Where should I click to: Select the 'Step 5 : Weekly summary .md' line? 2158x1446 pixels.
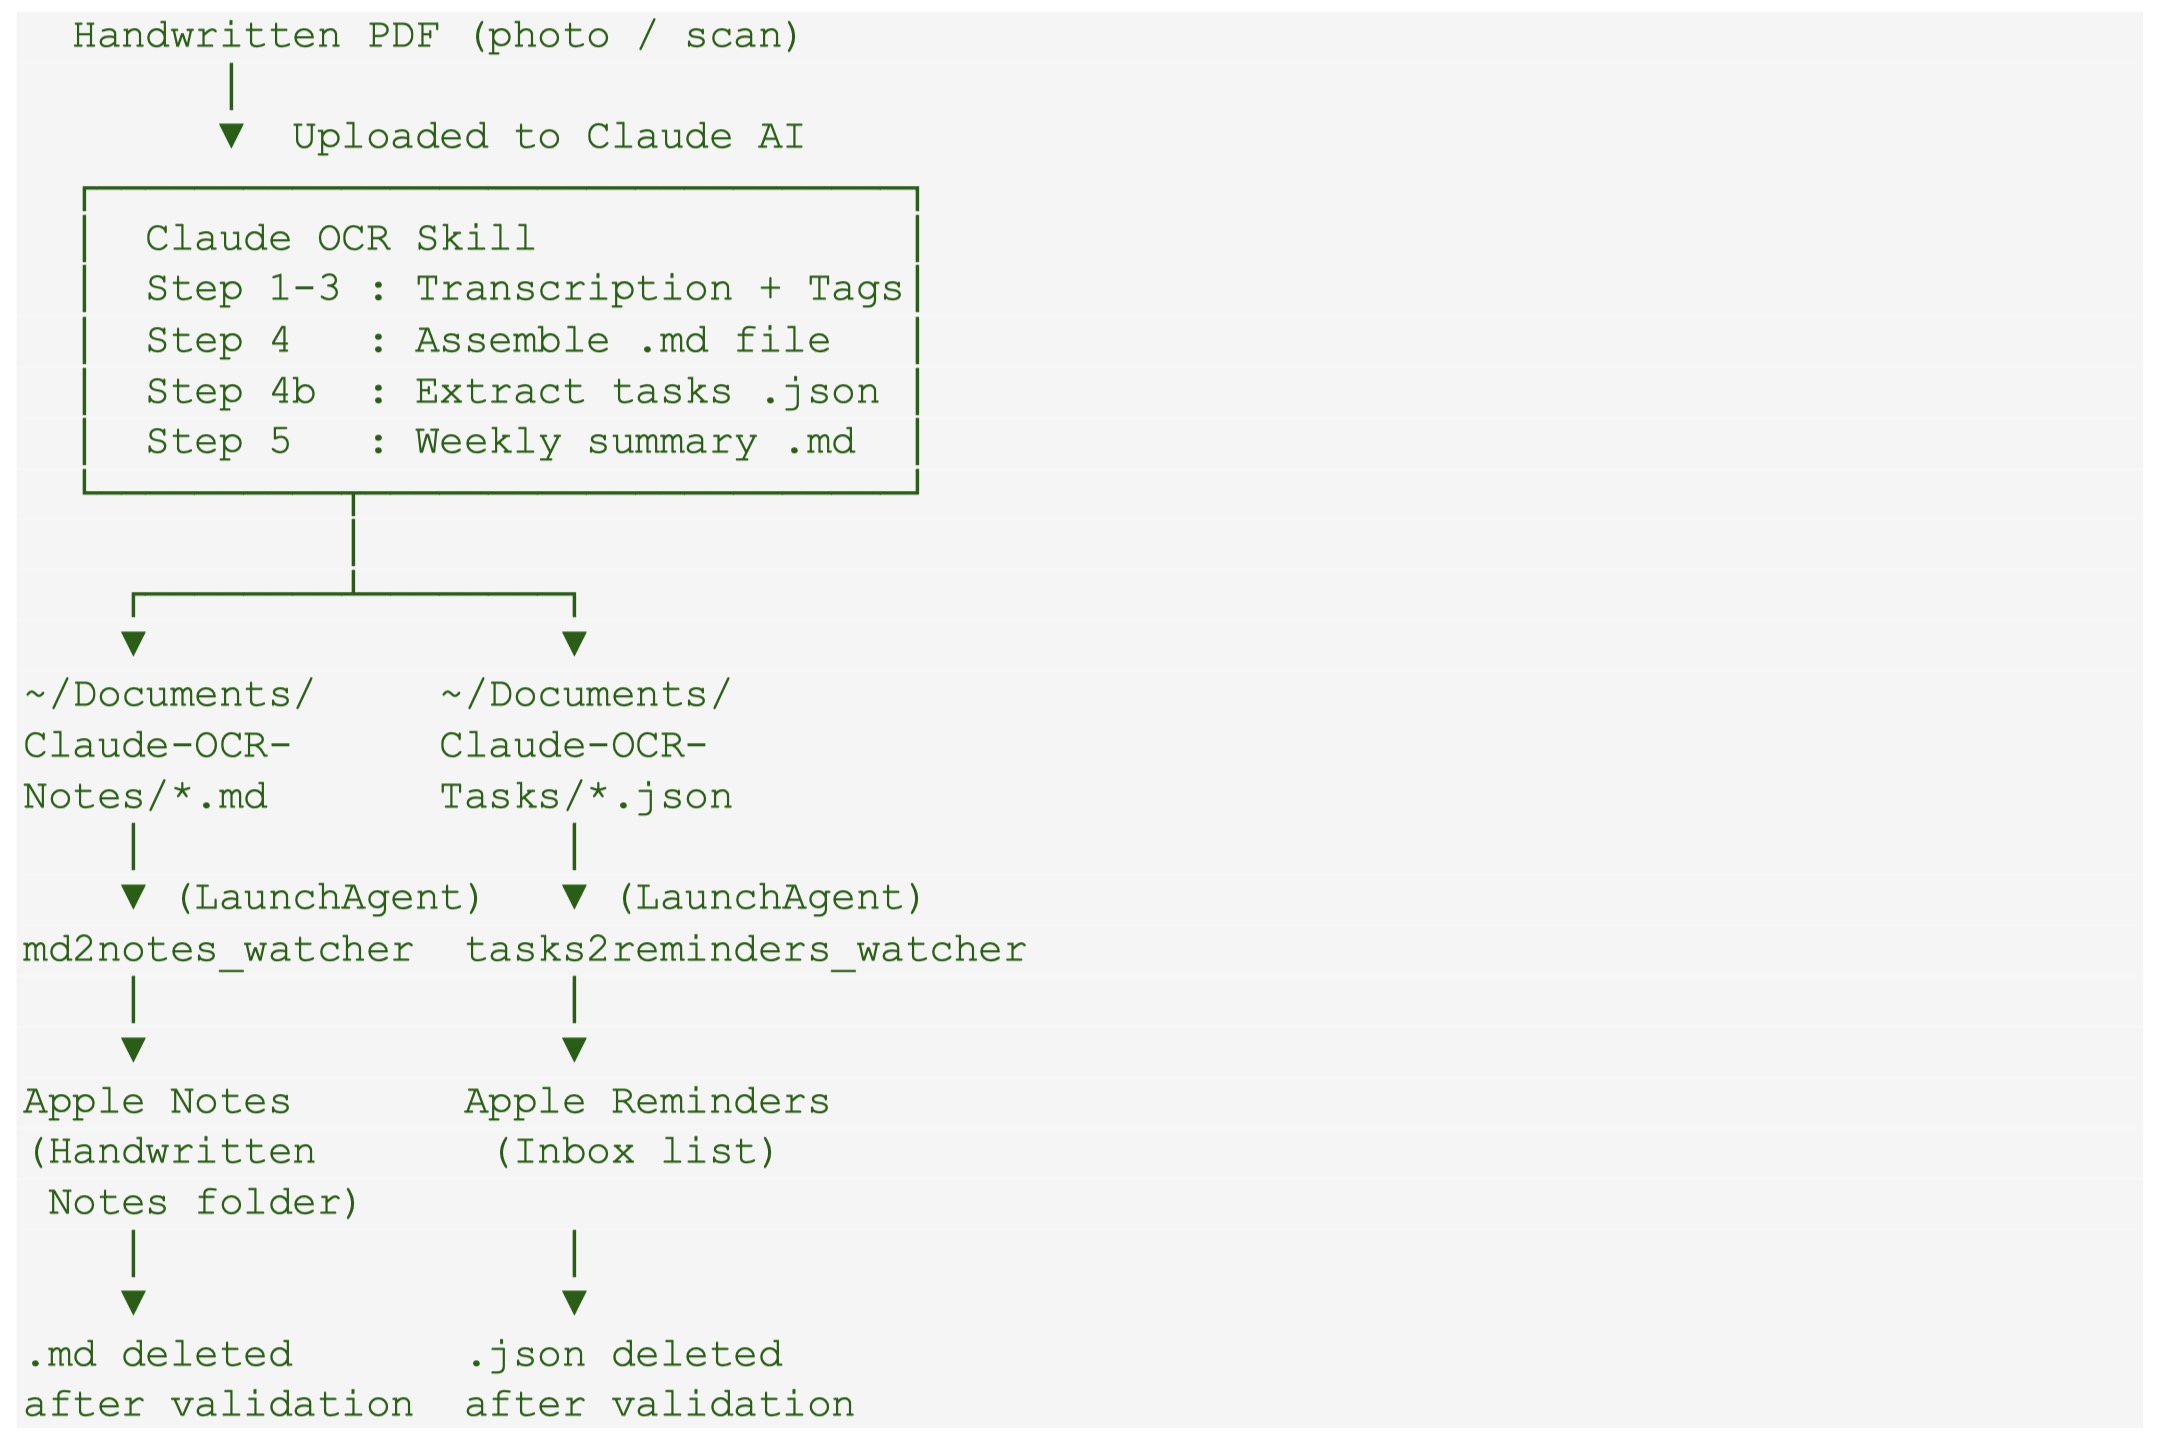pyautogui.click(x=500, y=442)
